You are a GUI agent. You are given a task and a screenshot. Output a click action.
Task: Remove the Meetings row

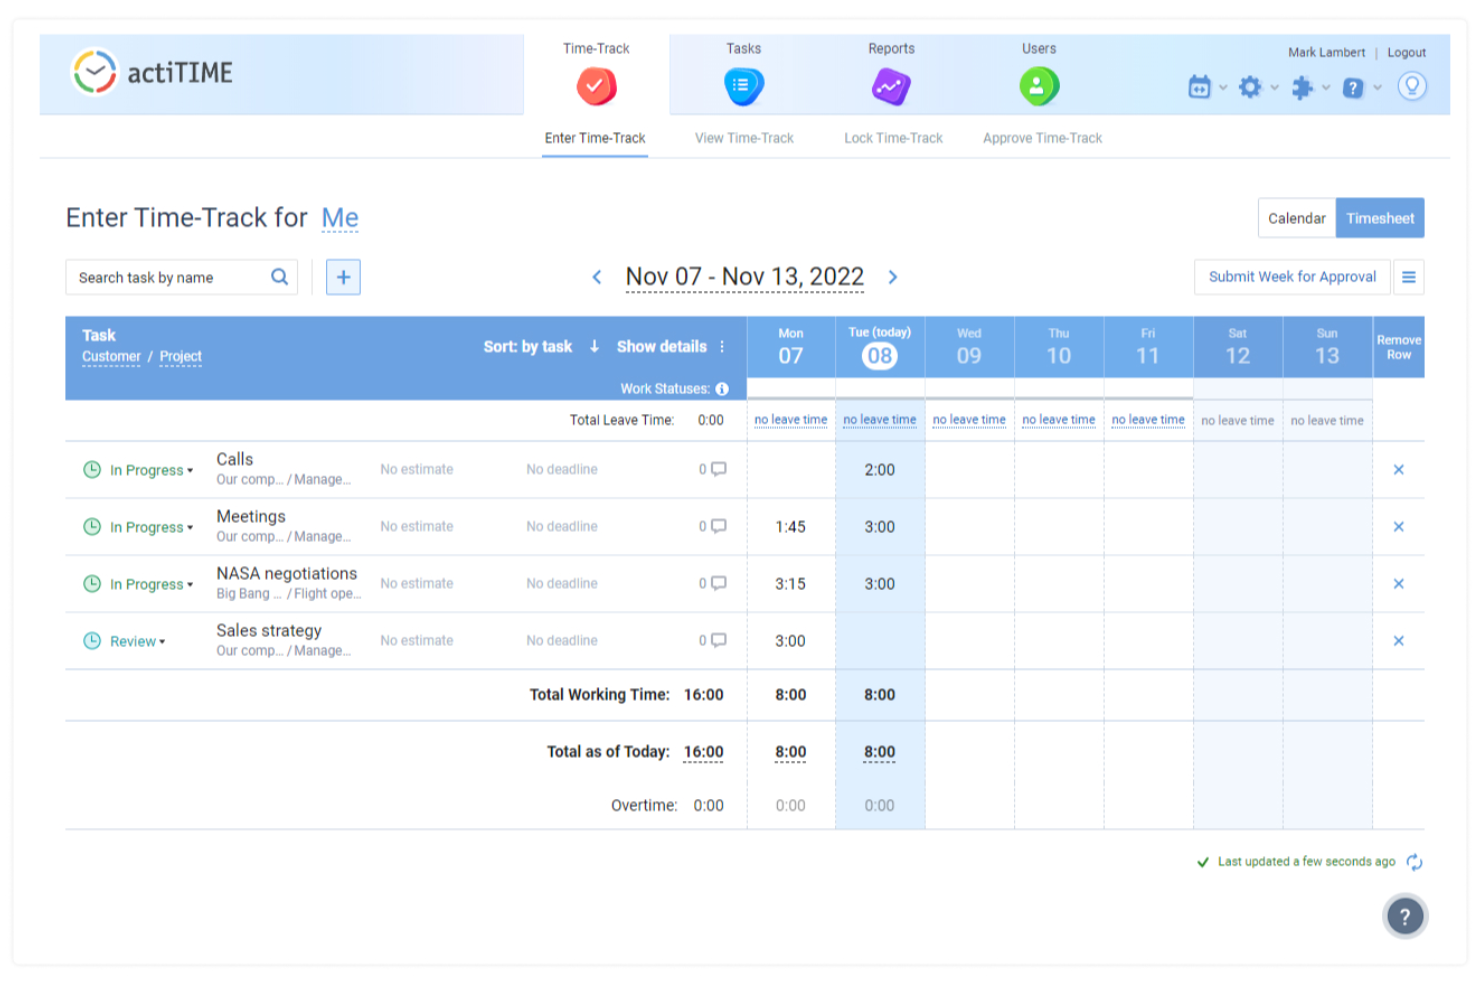click(x=1399, y=526)
